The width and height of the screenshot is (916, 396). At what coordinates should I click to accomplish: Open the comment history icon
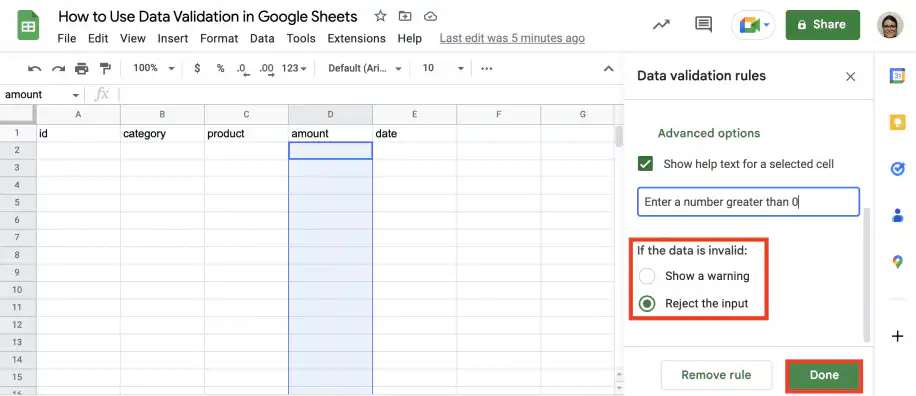pos(703,25)
